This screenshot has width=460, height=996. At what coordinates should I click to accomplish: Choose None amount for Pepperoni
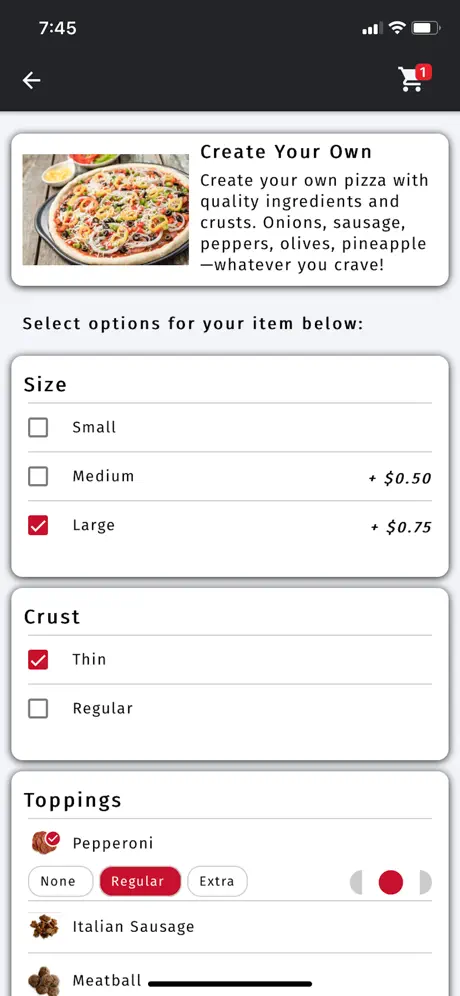[x=60, y=882]
